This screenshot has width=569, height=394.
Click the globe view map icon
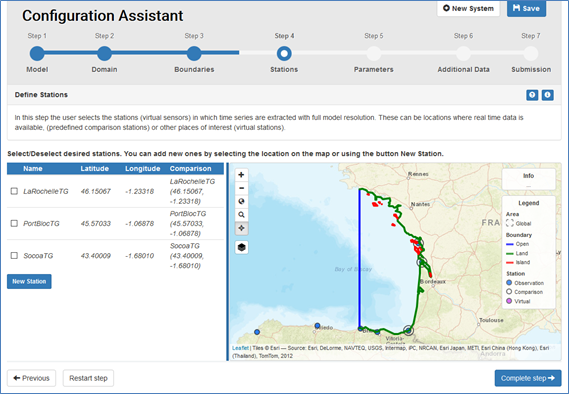coord(241,201)
